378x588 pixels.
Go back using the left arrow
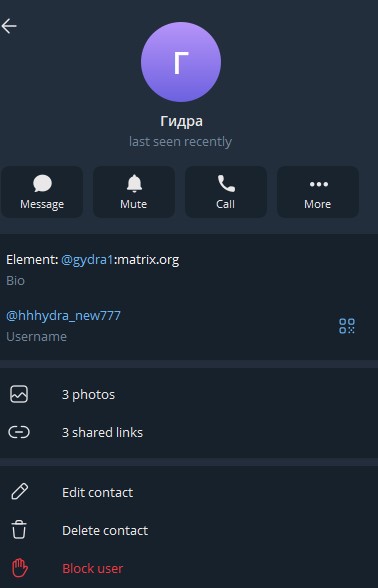click(x=9, y=26)
